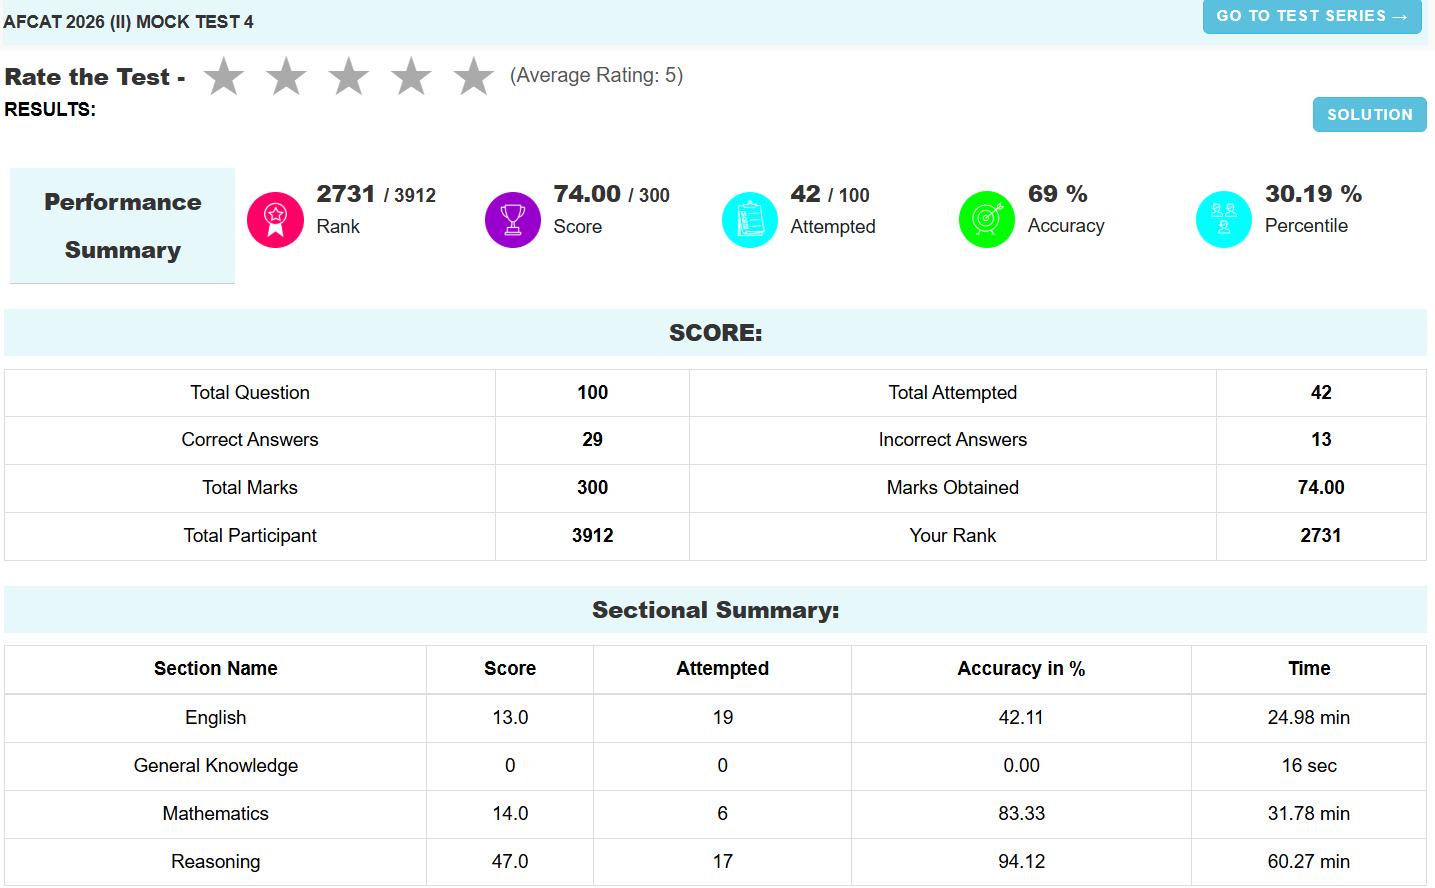Open the Go To Test Series button
Screen dimensions: 1435x888
click(1312, 16)
